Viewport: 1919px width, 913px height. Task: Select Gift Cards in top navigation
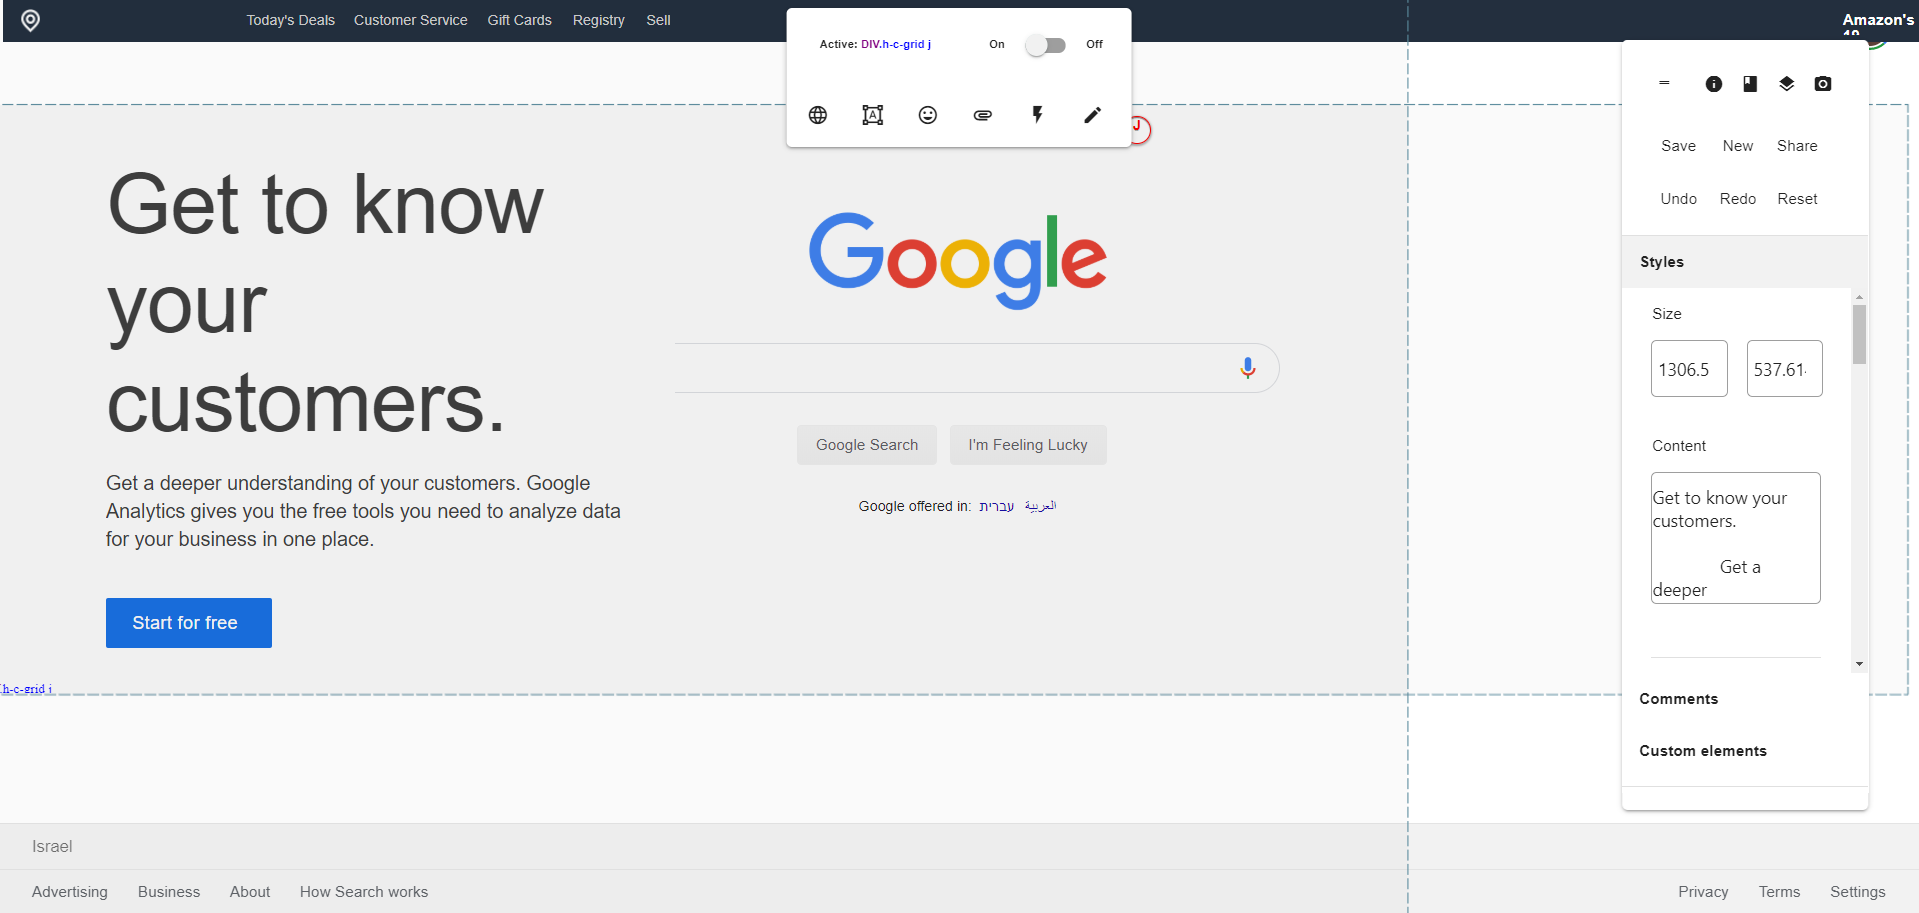[x=520, y=20]
